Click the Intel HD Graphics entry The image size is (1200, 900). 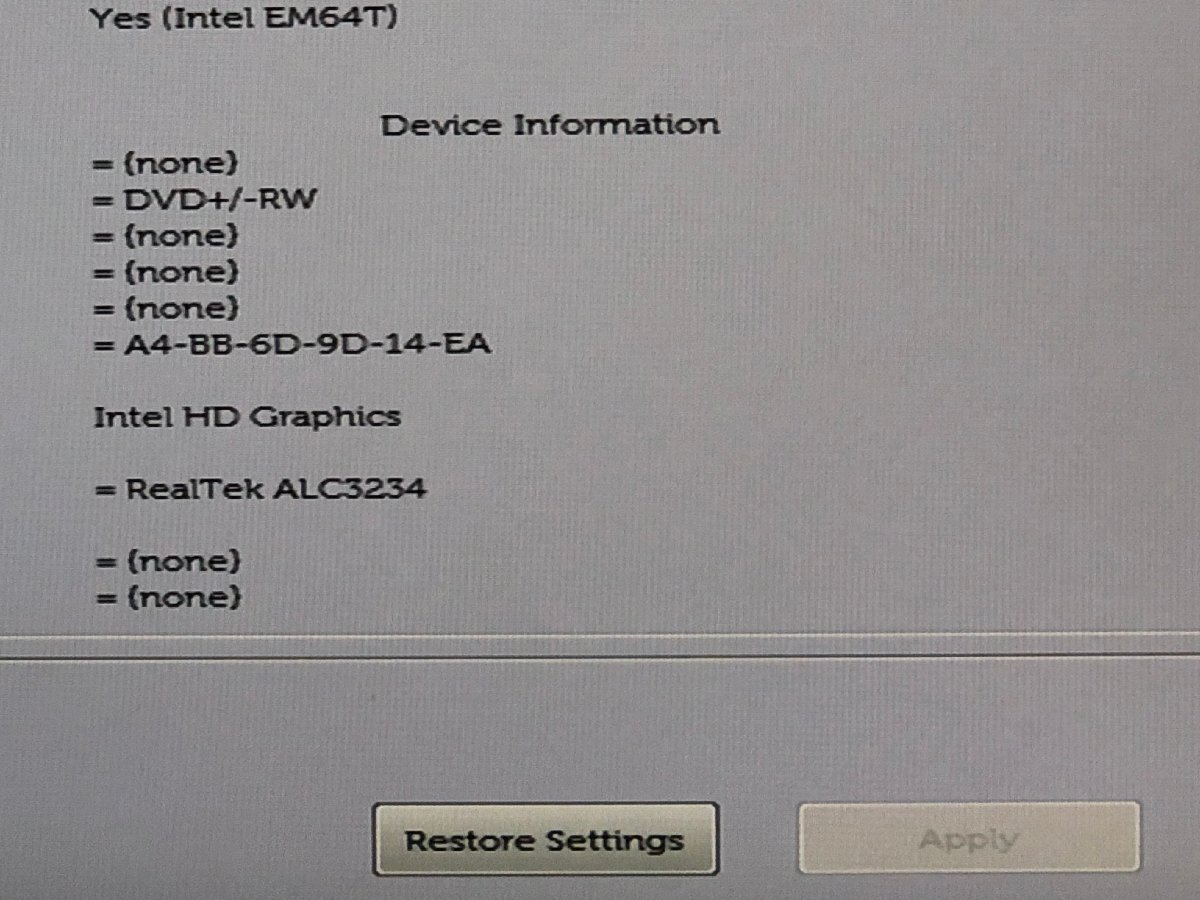pos(247,417)
